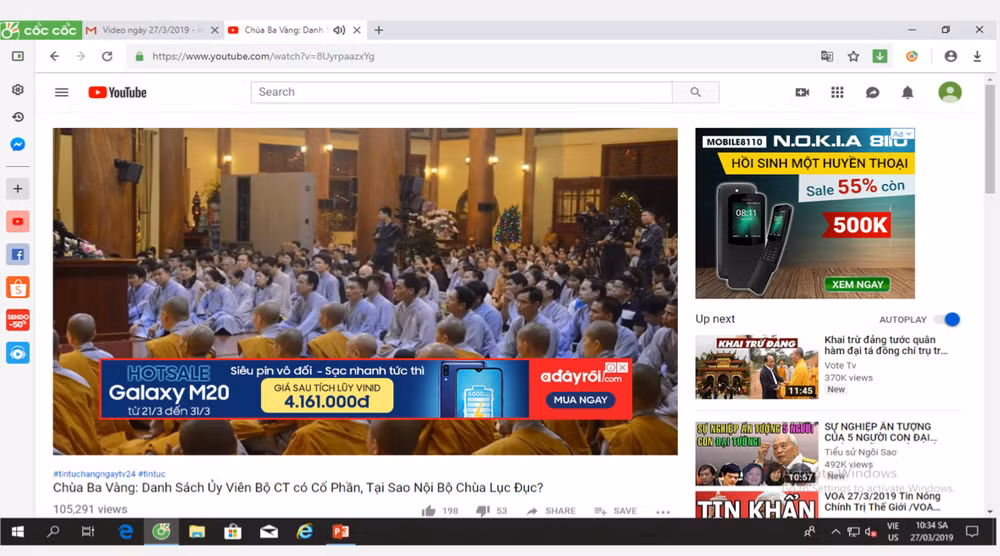This screenshot has height=556, width=1000.
Task: Open Sự nghiệp ấn tượng video thumbnail
Action: pos(756,453)
